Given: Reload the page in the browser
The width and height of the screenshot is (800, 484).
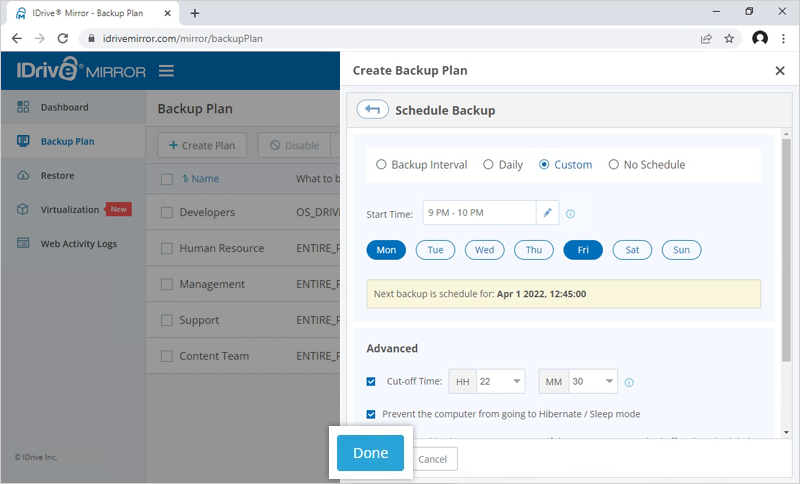Looking at the screenshot, I should click(63, 38).
